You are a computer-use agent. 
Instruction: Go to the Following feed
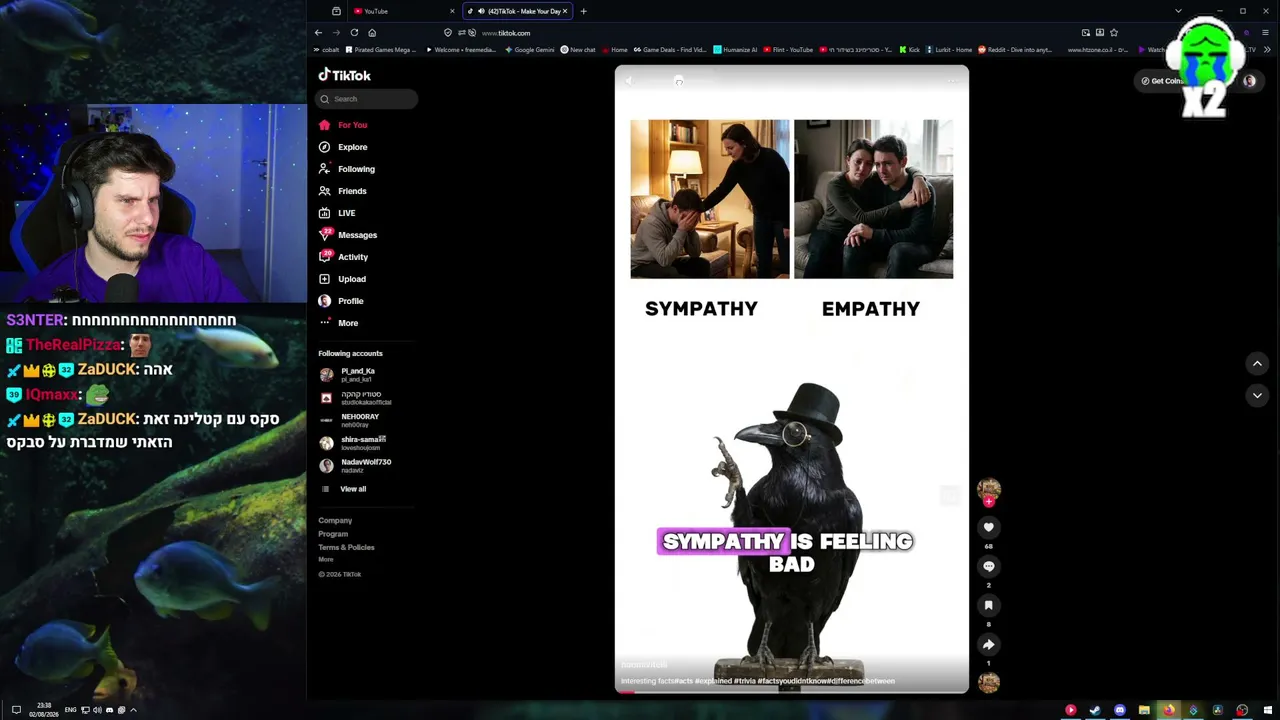(x=347, y=169)
